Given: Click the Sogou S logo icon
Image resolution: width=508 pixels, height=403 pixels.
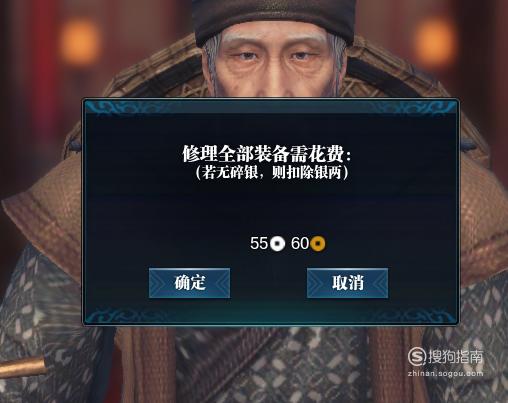Looking at the screenshot, I should point(417,356).
